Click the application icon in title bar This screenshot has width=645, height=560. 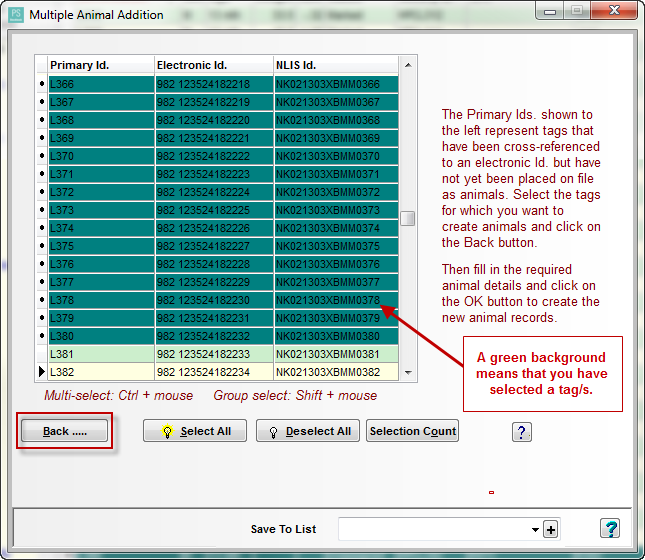pos(15,15)
